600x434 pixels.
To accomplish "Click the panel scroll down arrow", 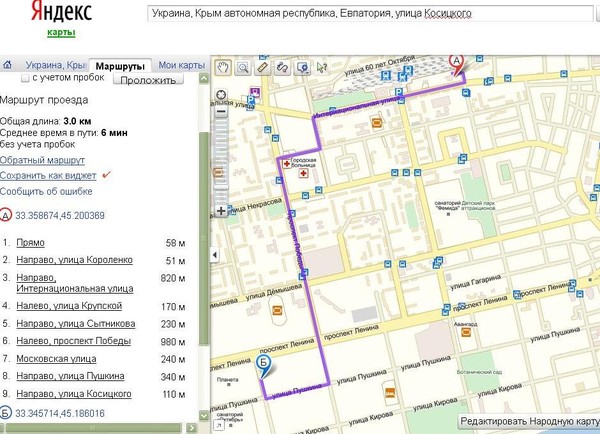I will tap(204, 416).
